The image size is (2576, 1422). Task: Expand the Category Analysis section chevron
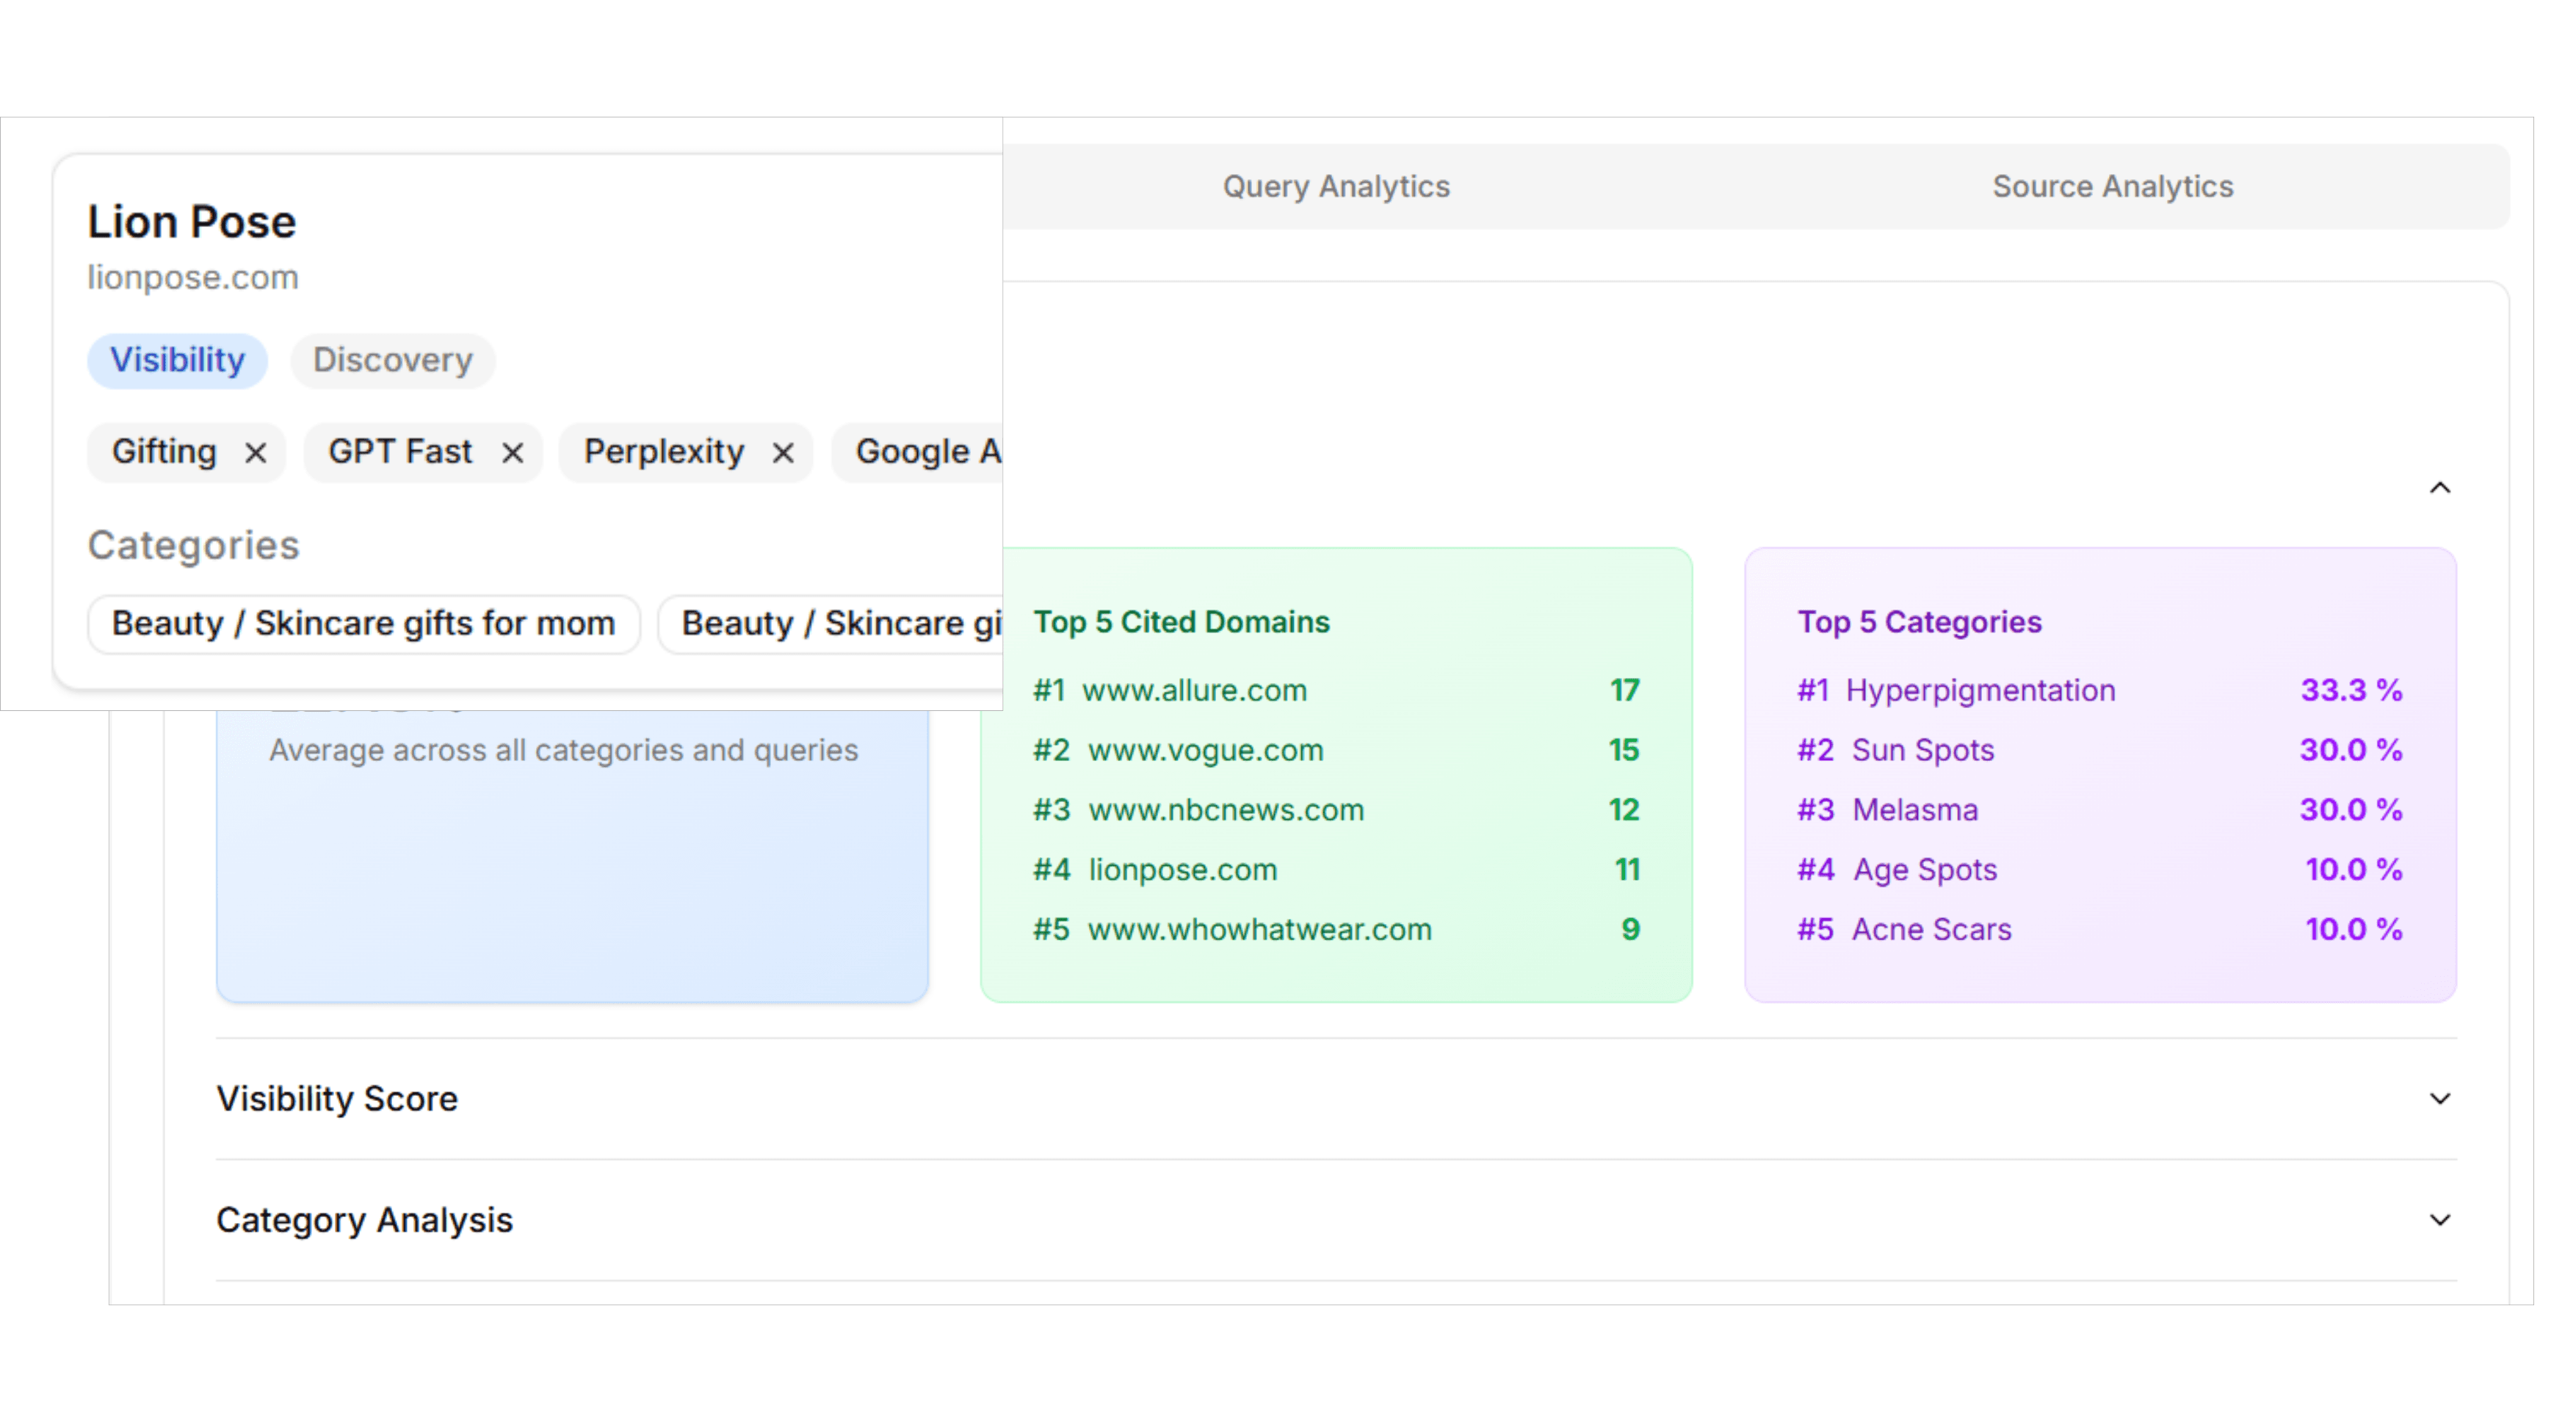pyautogui.click(x=2440, y=1220)
